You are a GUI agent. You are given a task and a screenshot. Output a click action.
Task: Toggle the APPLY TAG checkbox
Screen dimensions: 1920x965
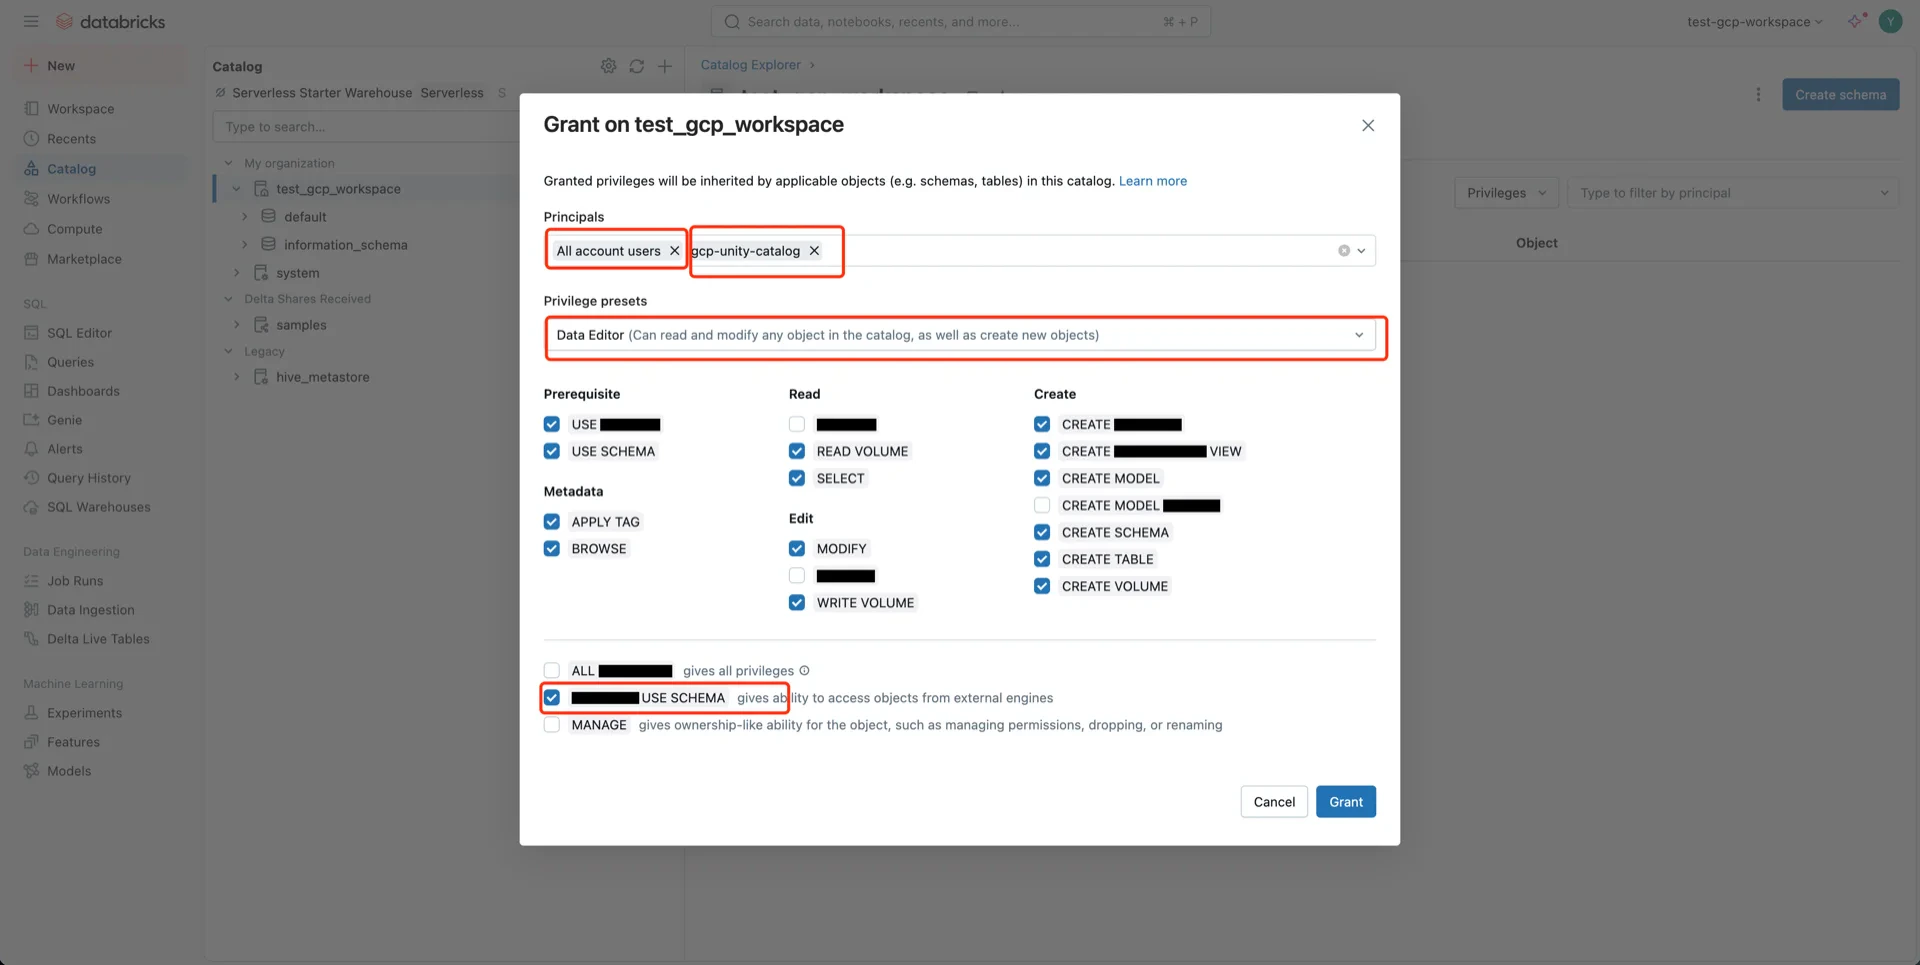click(552, 522)
